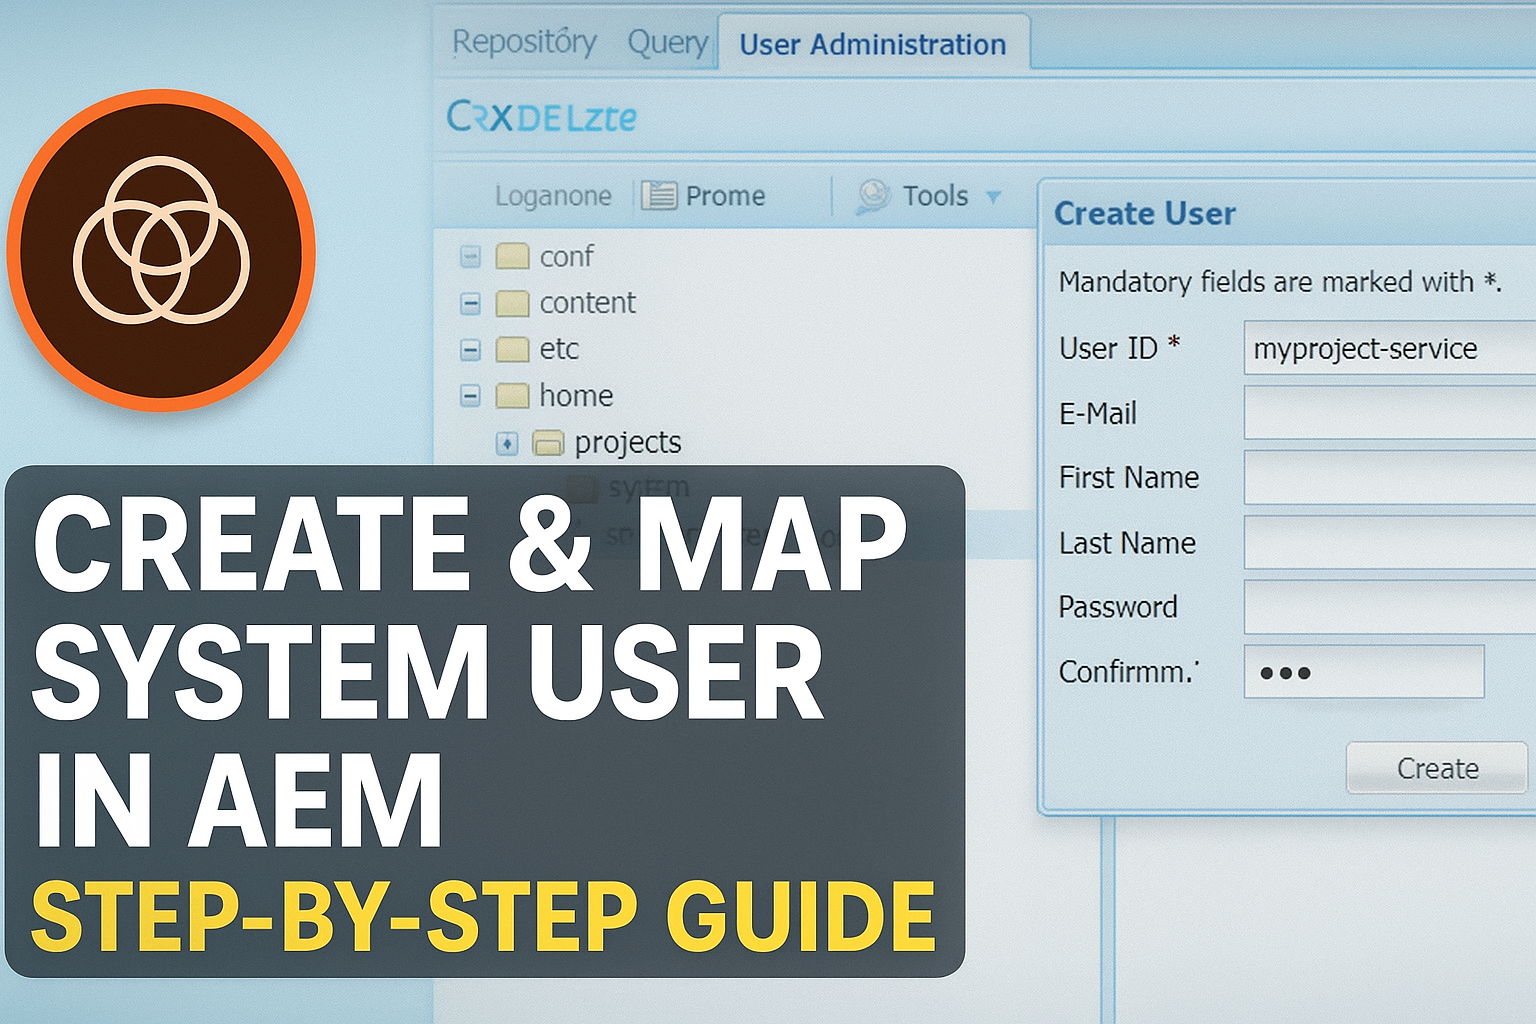Click the Create User dialog title
Screen dimensions: 1536x1024
[x=1145, y=214]
